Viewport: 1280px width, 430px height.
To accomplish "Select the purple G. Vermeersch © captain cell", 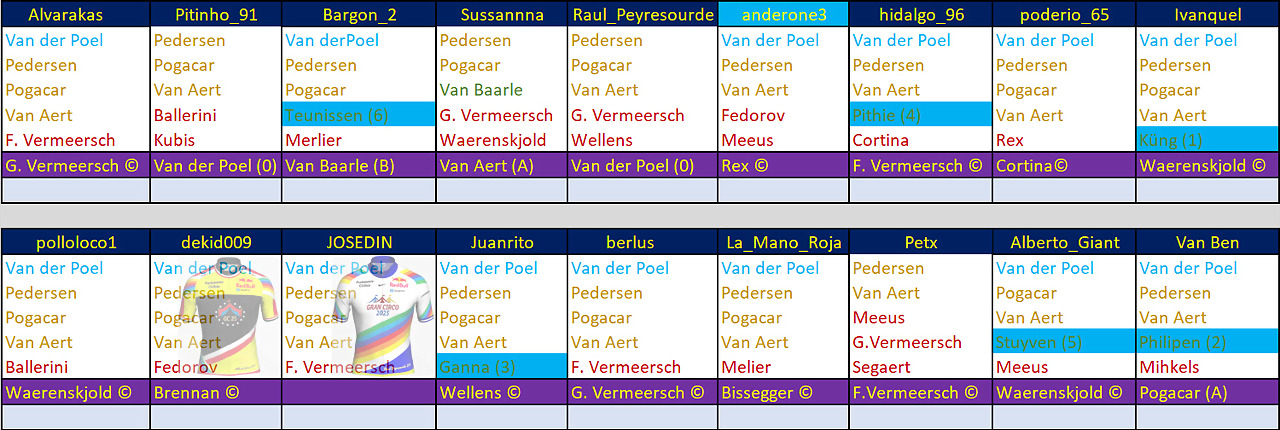I will tap(76, 166).
